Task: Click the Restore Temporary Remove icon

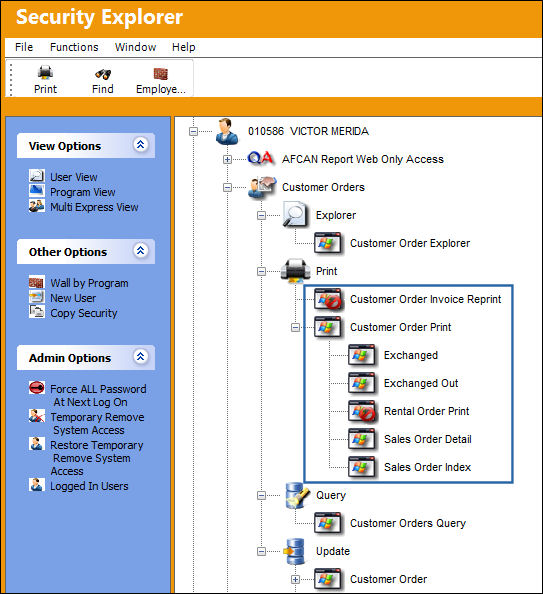Action: (37, 444)
